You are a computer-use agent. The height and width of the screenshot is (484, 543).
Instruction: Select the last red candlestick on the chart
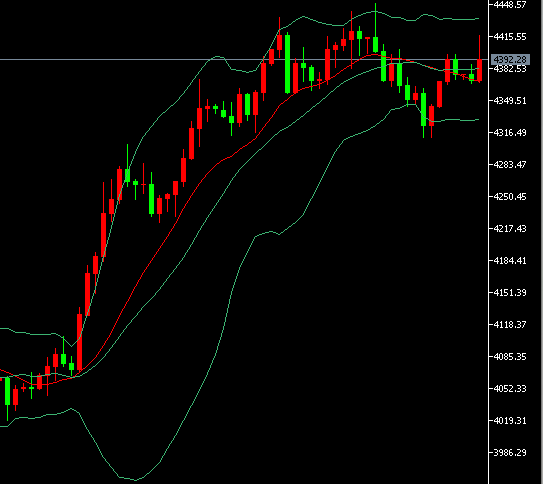(480, 70)
